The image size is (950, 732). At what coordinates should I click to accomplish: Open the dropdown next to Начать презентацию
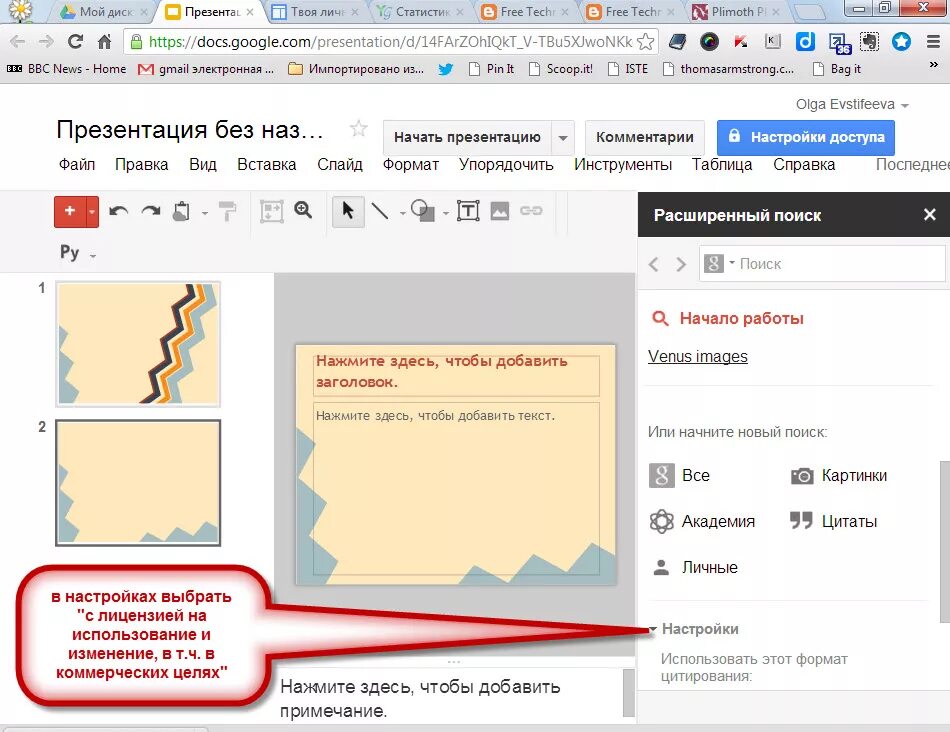tap(563, 138)
